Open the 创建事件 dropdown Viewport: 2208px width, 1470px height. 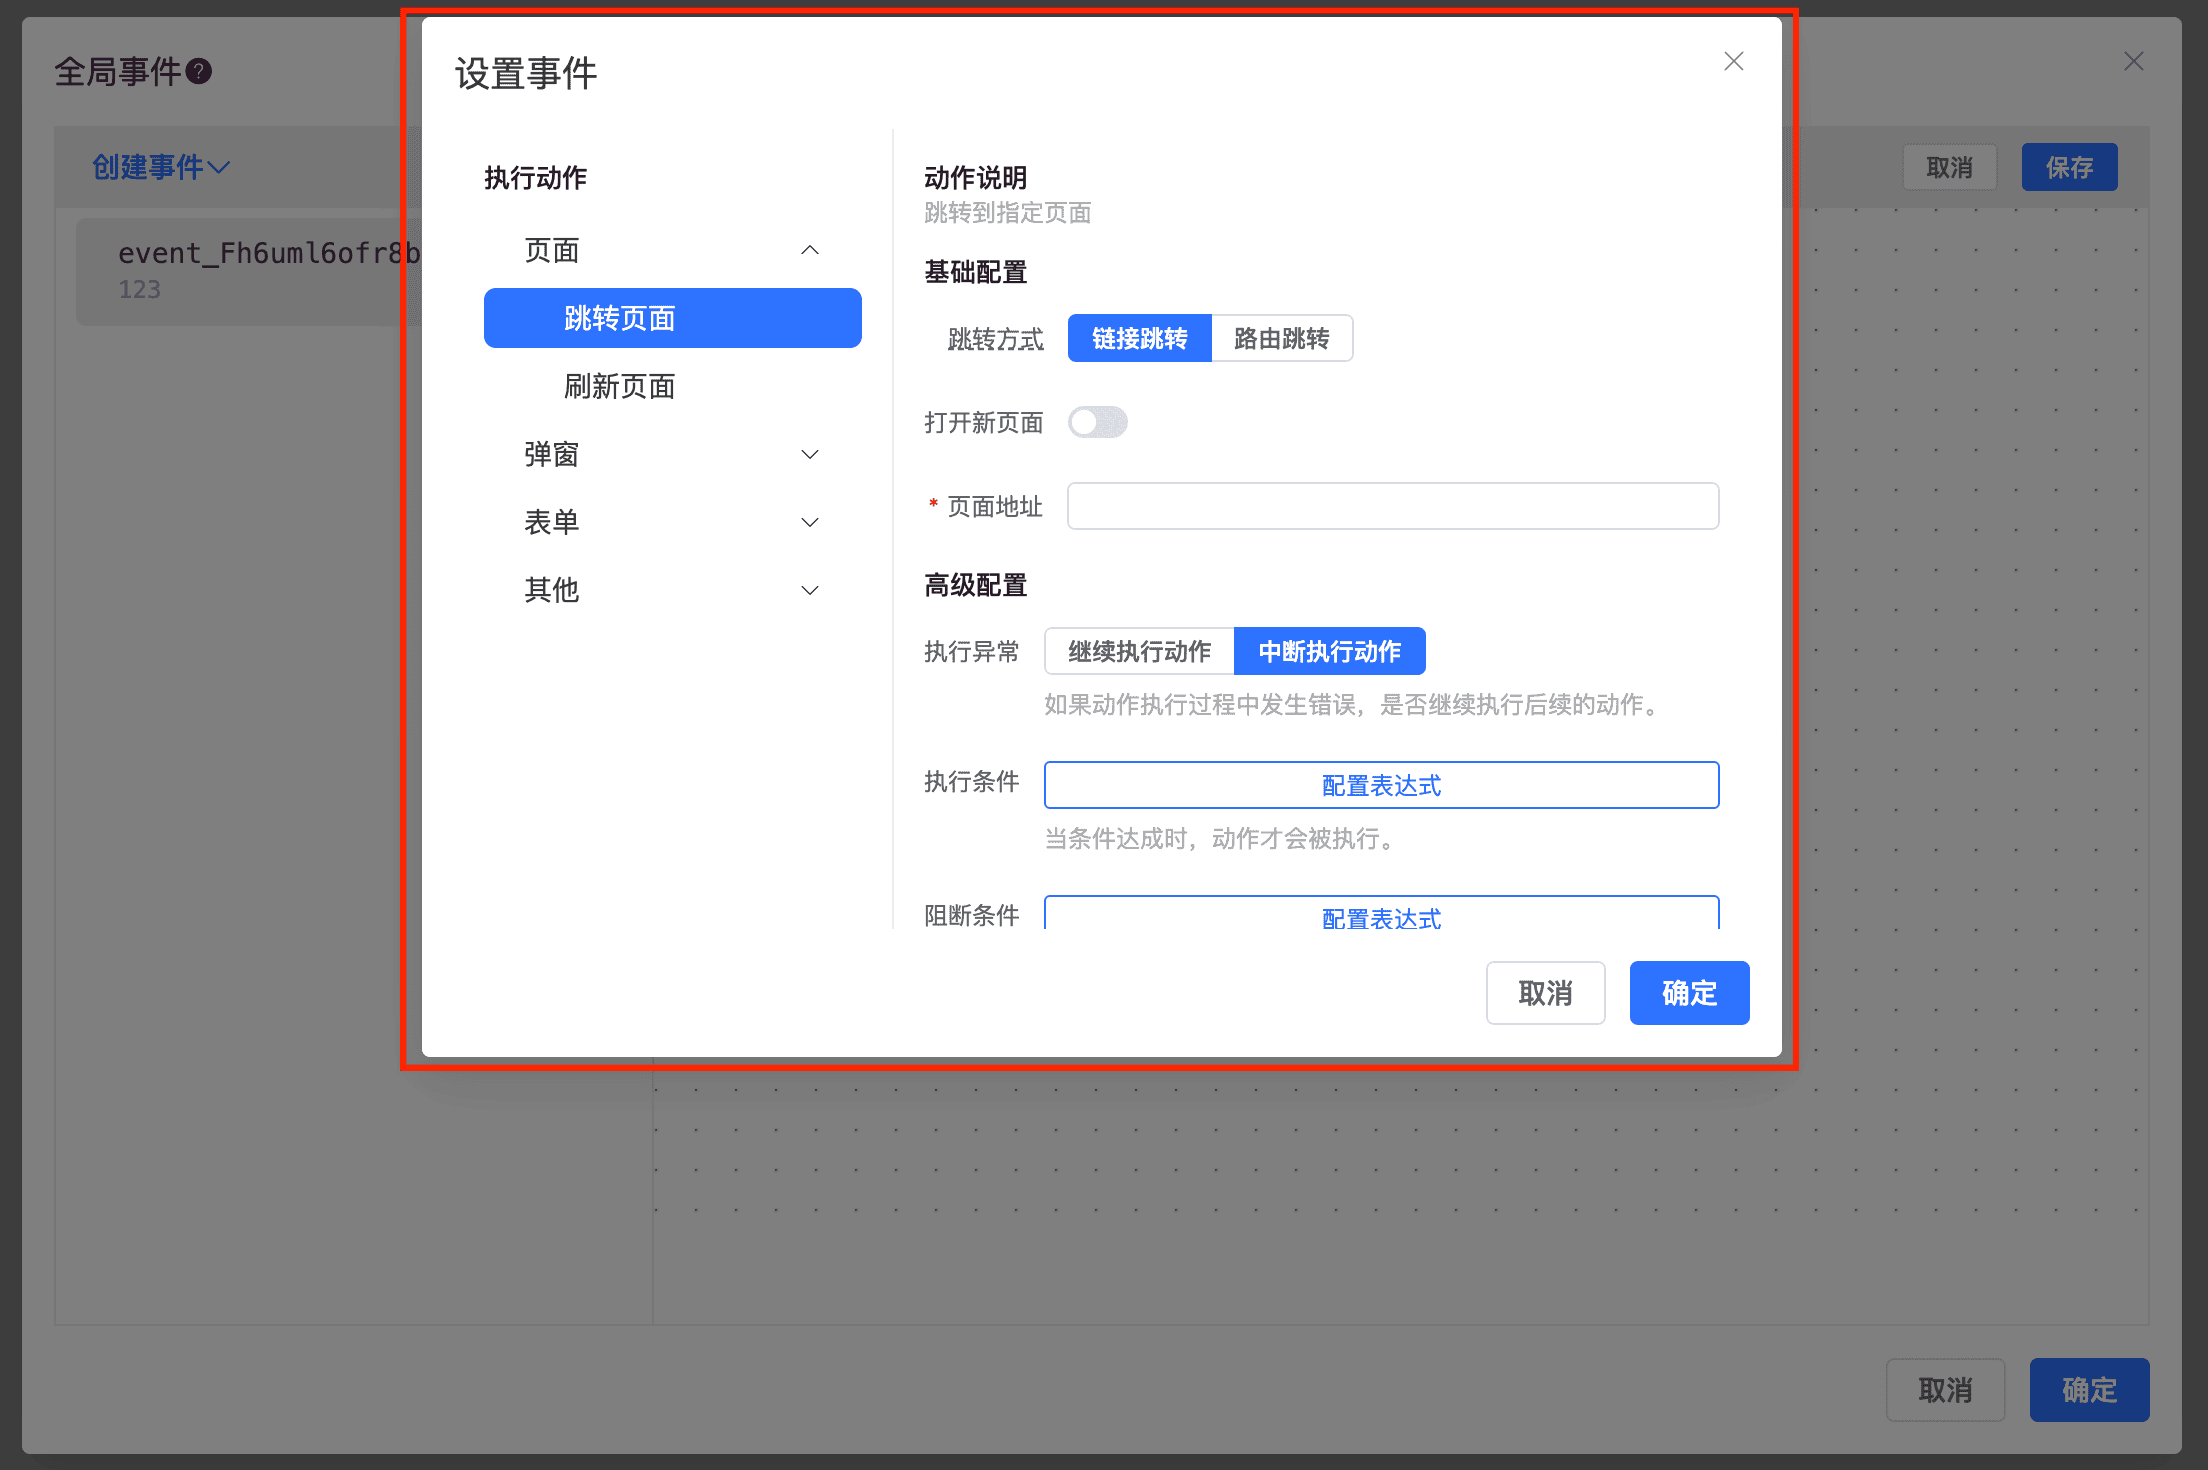click(161, 167)
